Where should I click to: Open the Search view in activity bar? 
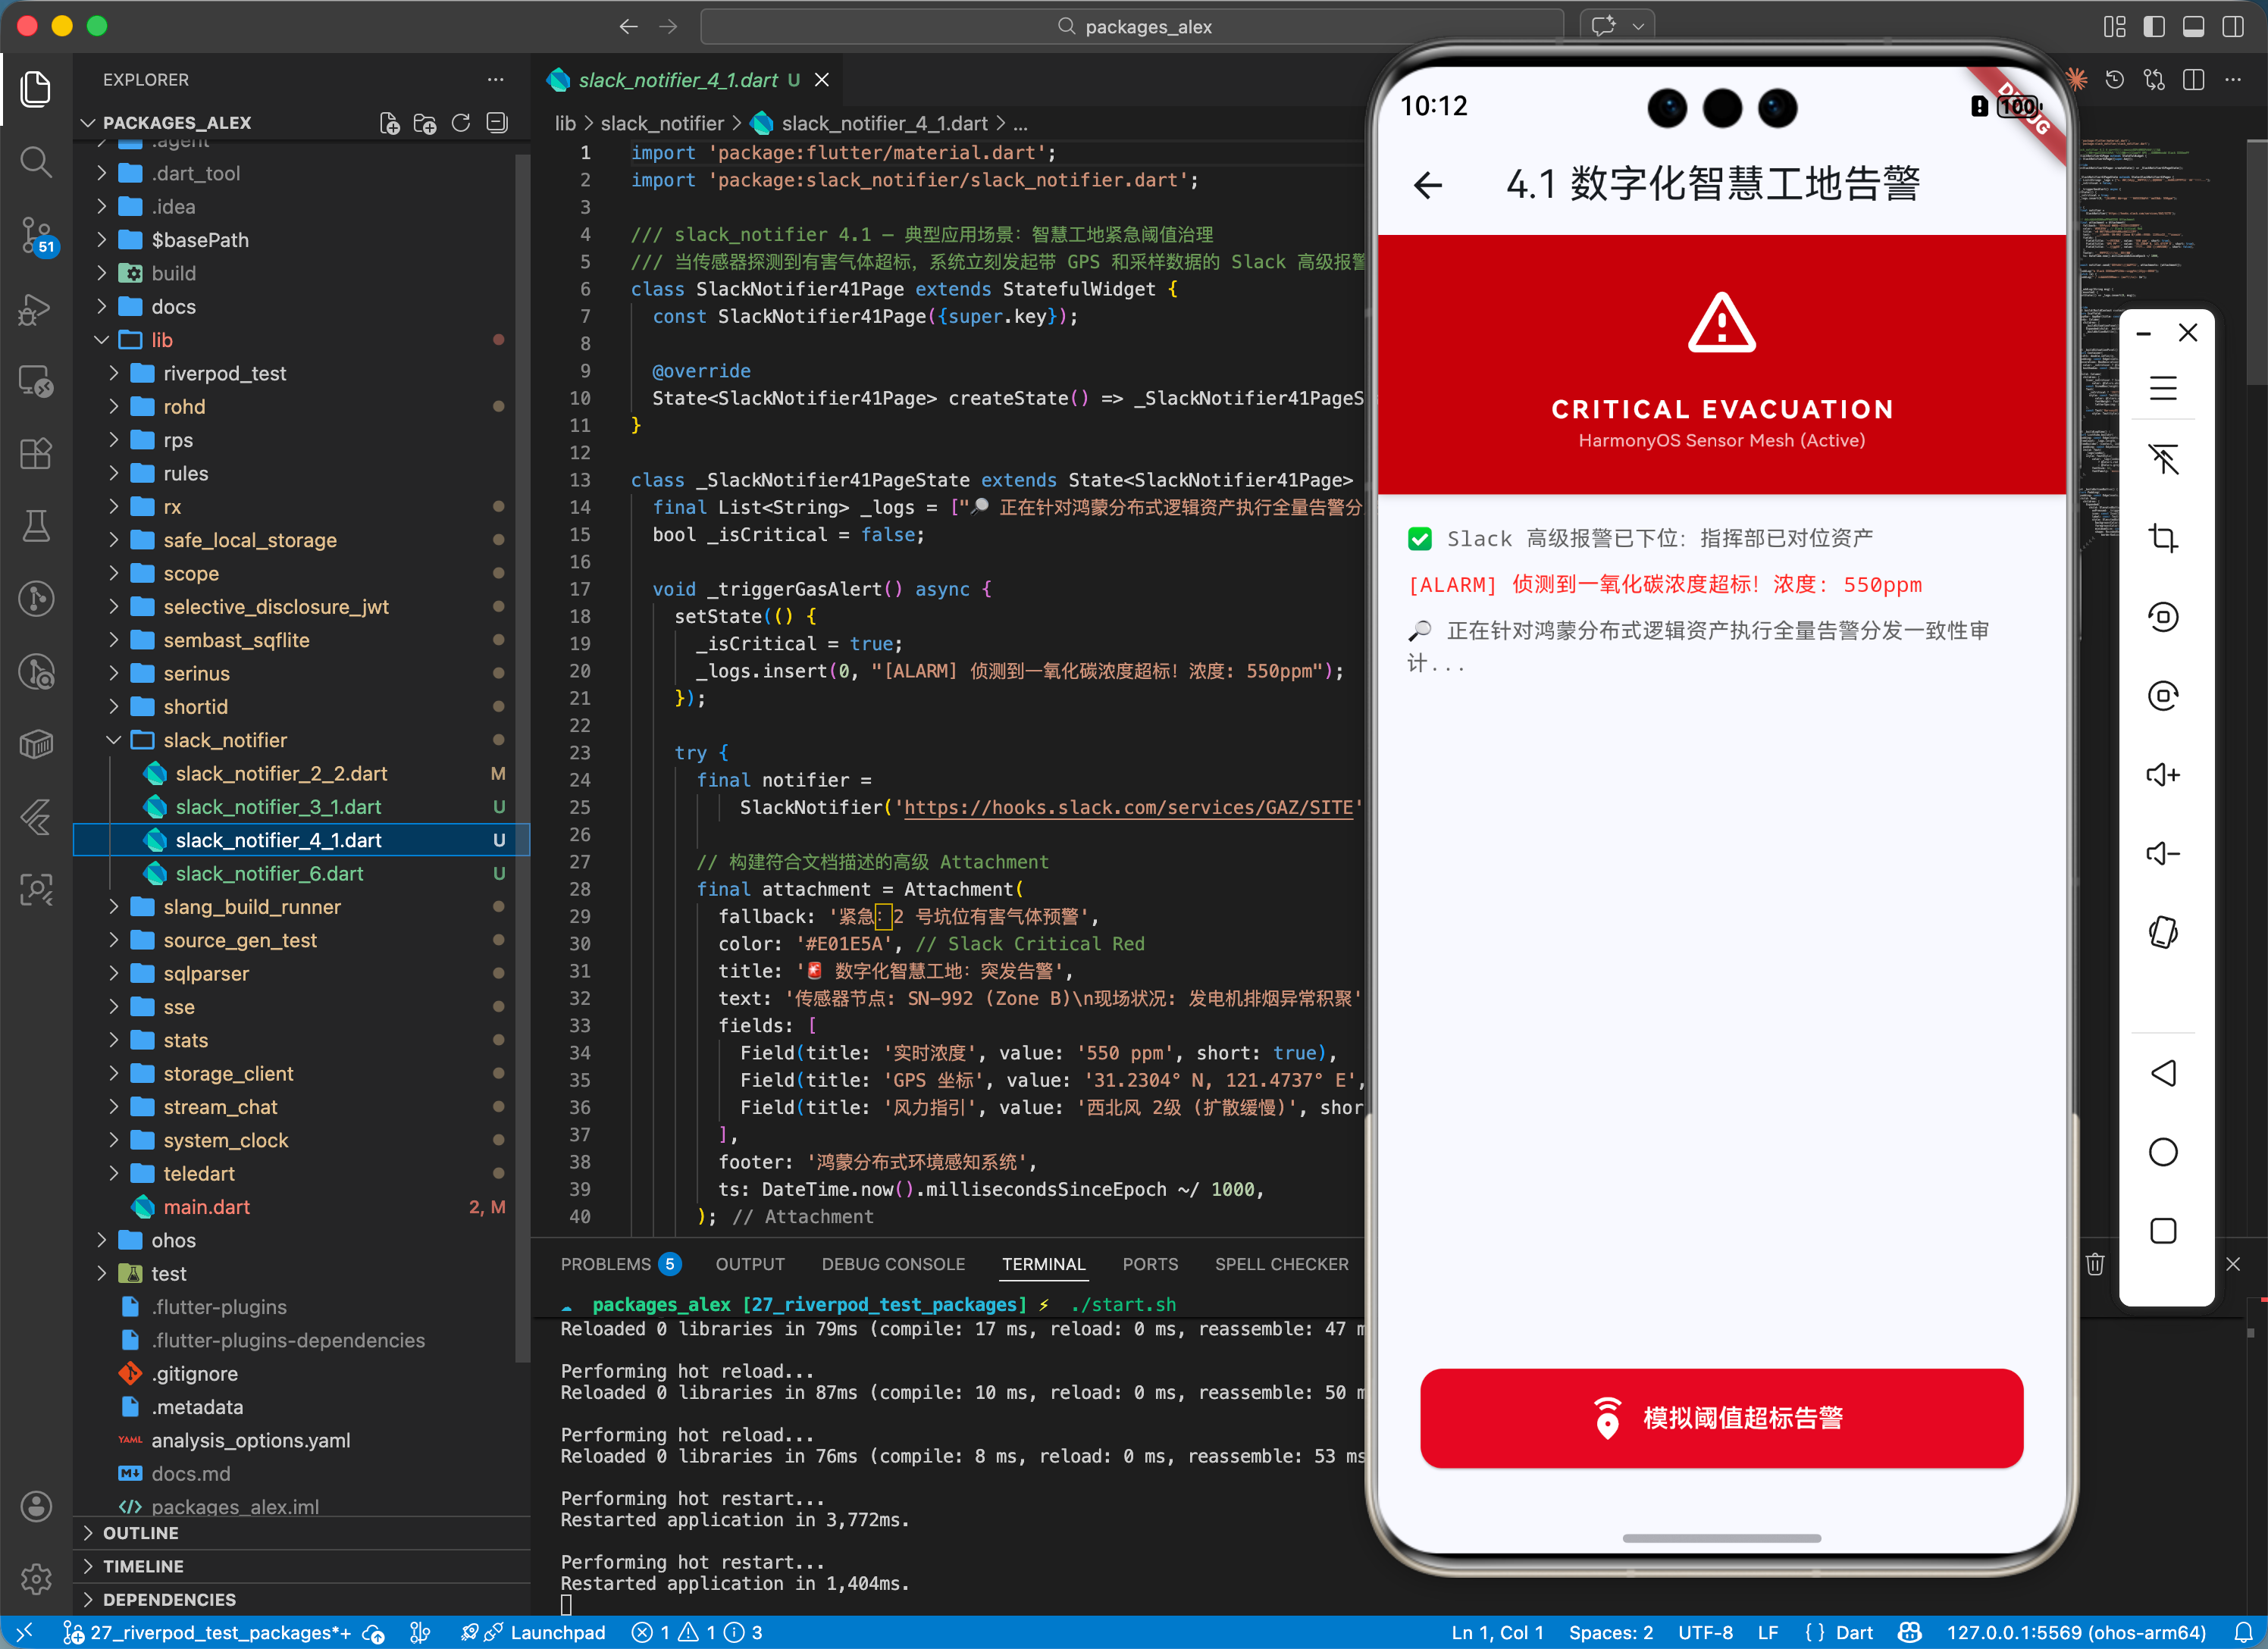(x=36, y=161)
